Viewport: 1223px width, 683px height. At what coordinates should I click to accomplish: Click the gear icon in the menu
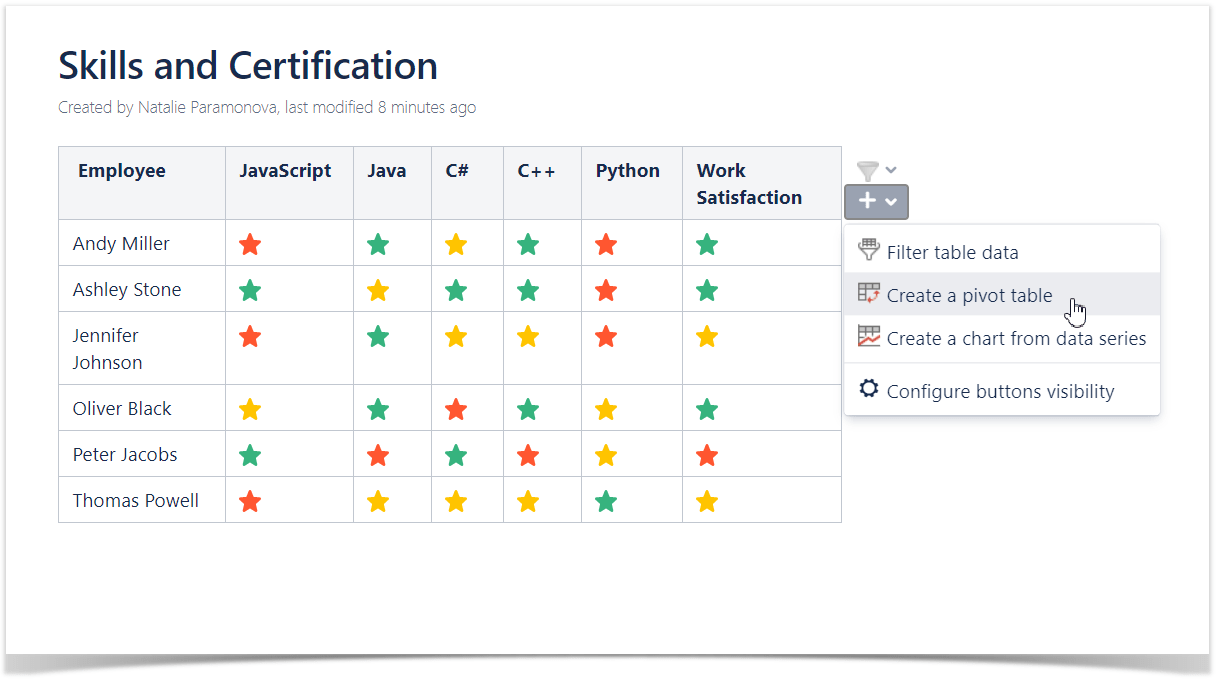pyautogui.click(x=869, y=389)
